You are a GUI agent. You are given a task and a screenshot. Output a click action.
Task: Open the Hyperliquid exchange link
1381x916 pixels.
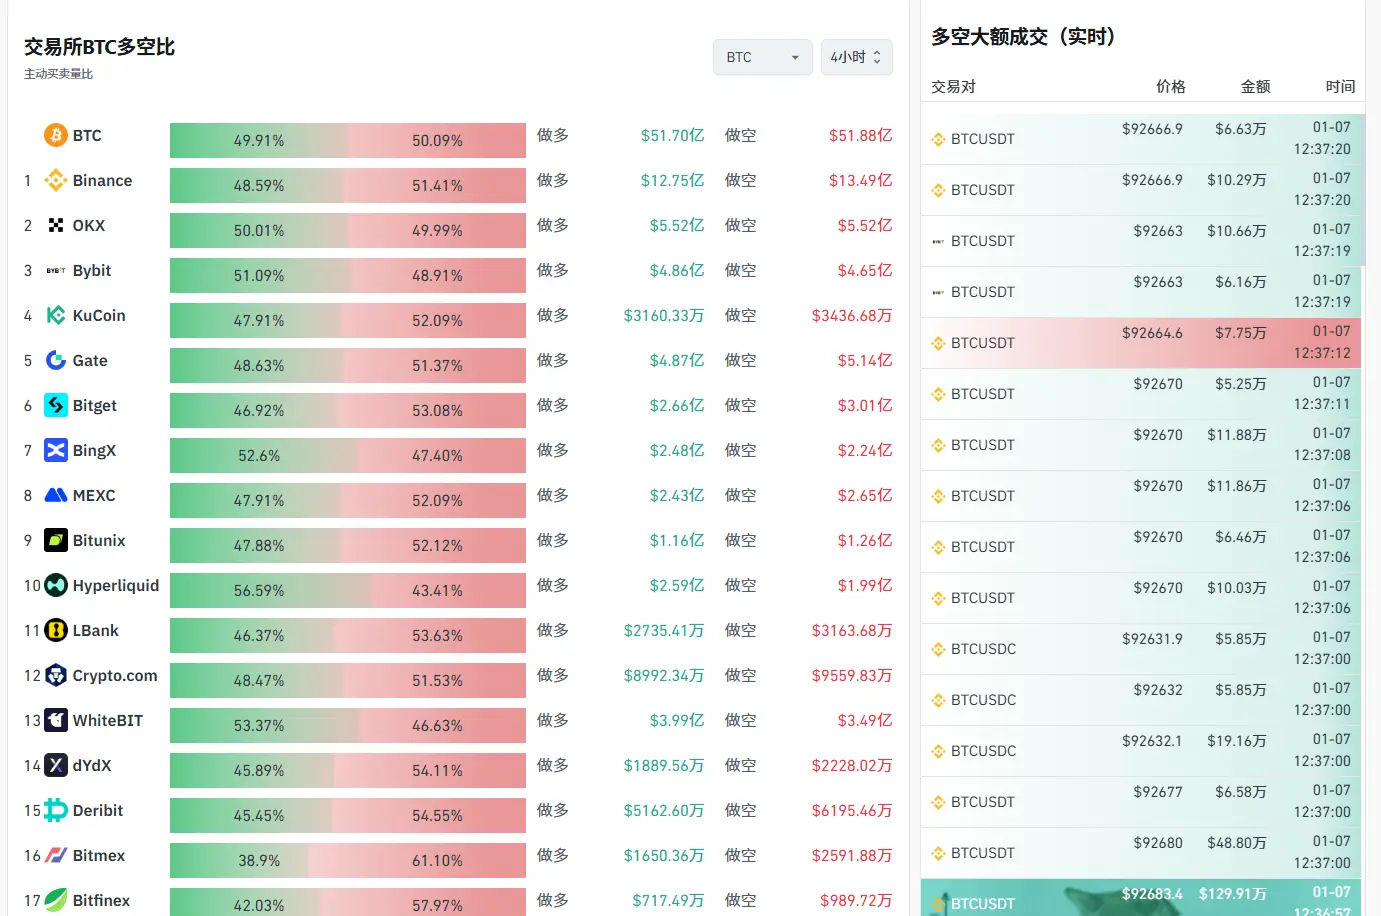click(116, 585)
